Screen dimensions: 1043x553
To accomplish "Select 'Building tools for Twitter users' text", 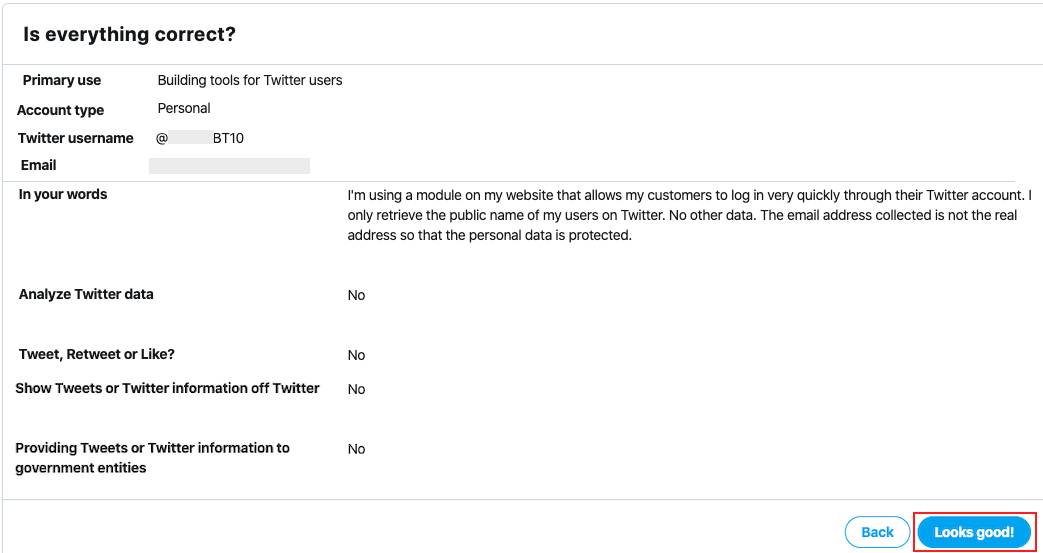I will click(250, 81).
